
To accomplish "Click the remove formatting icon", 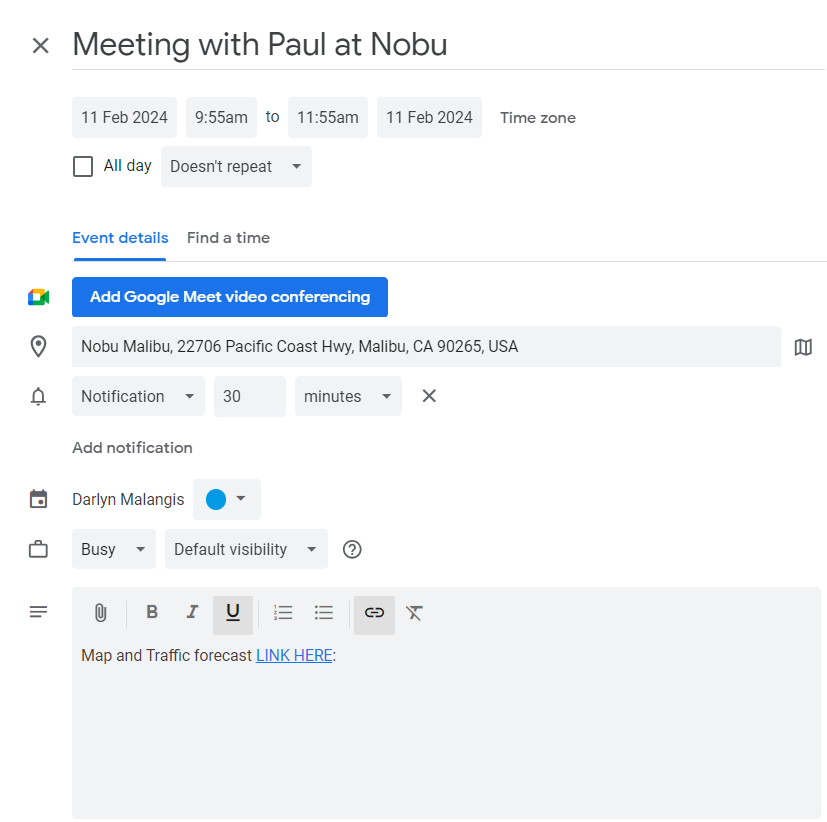I will [x=415, y=613].
